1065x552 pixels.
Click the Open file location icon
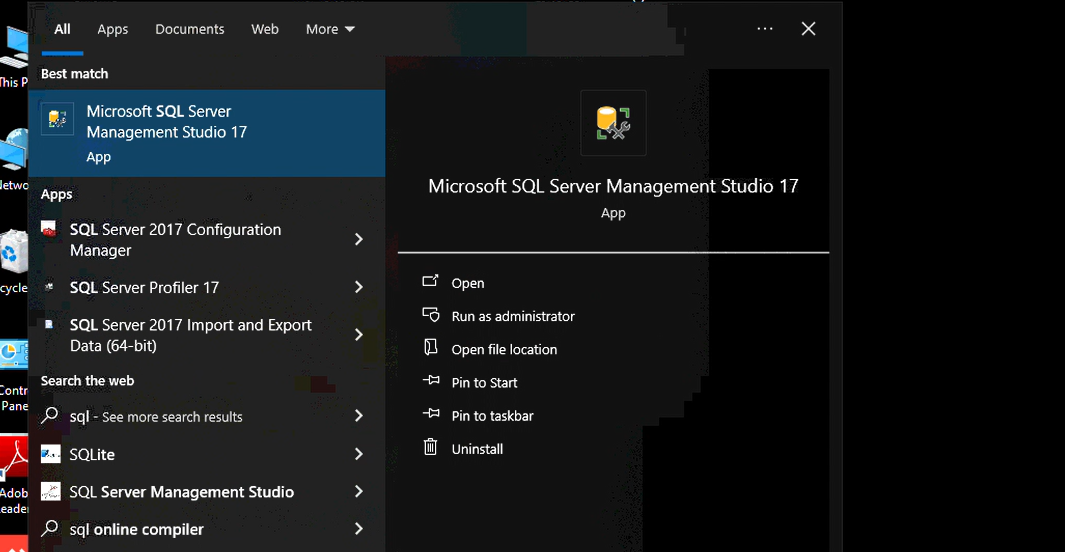[x=431, y=347]
